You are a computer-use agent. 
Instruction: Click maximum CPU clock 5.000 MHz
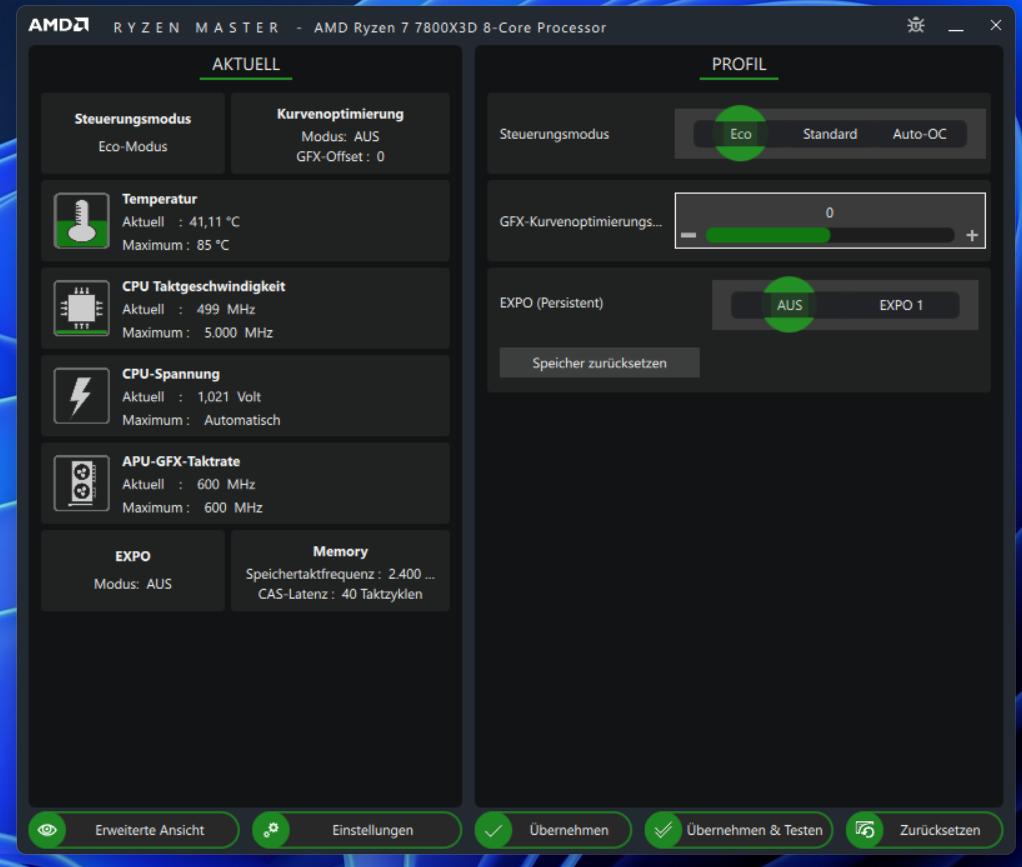pyautogui.click(x=239, y=332)
